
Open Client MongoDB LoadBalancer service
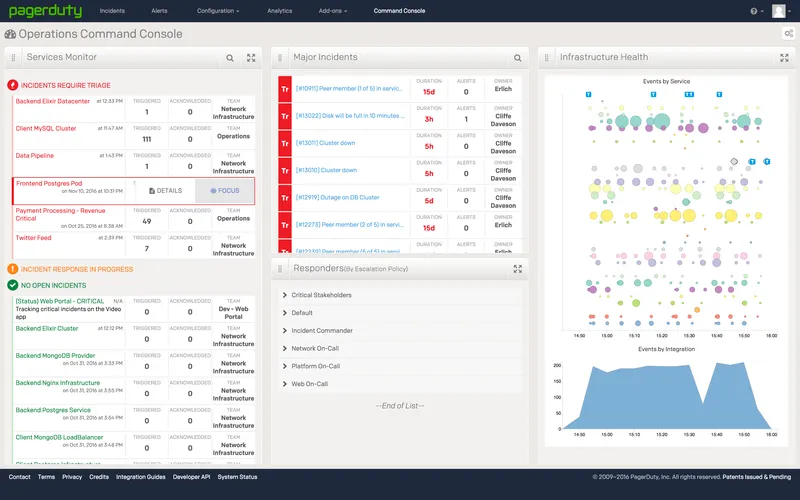tap(59, 437)
